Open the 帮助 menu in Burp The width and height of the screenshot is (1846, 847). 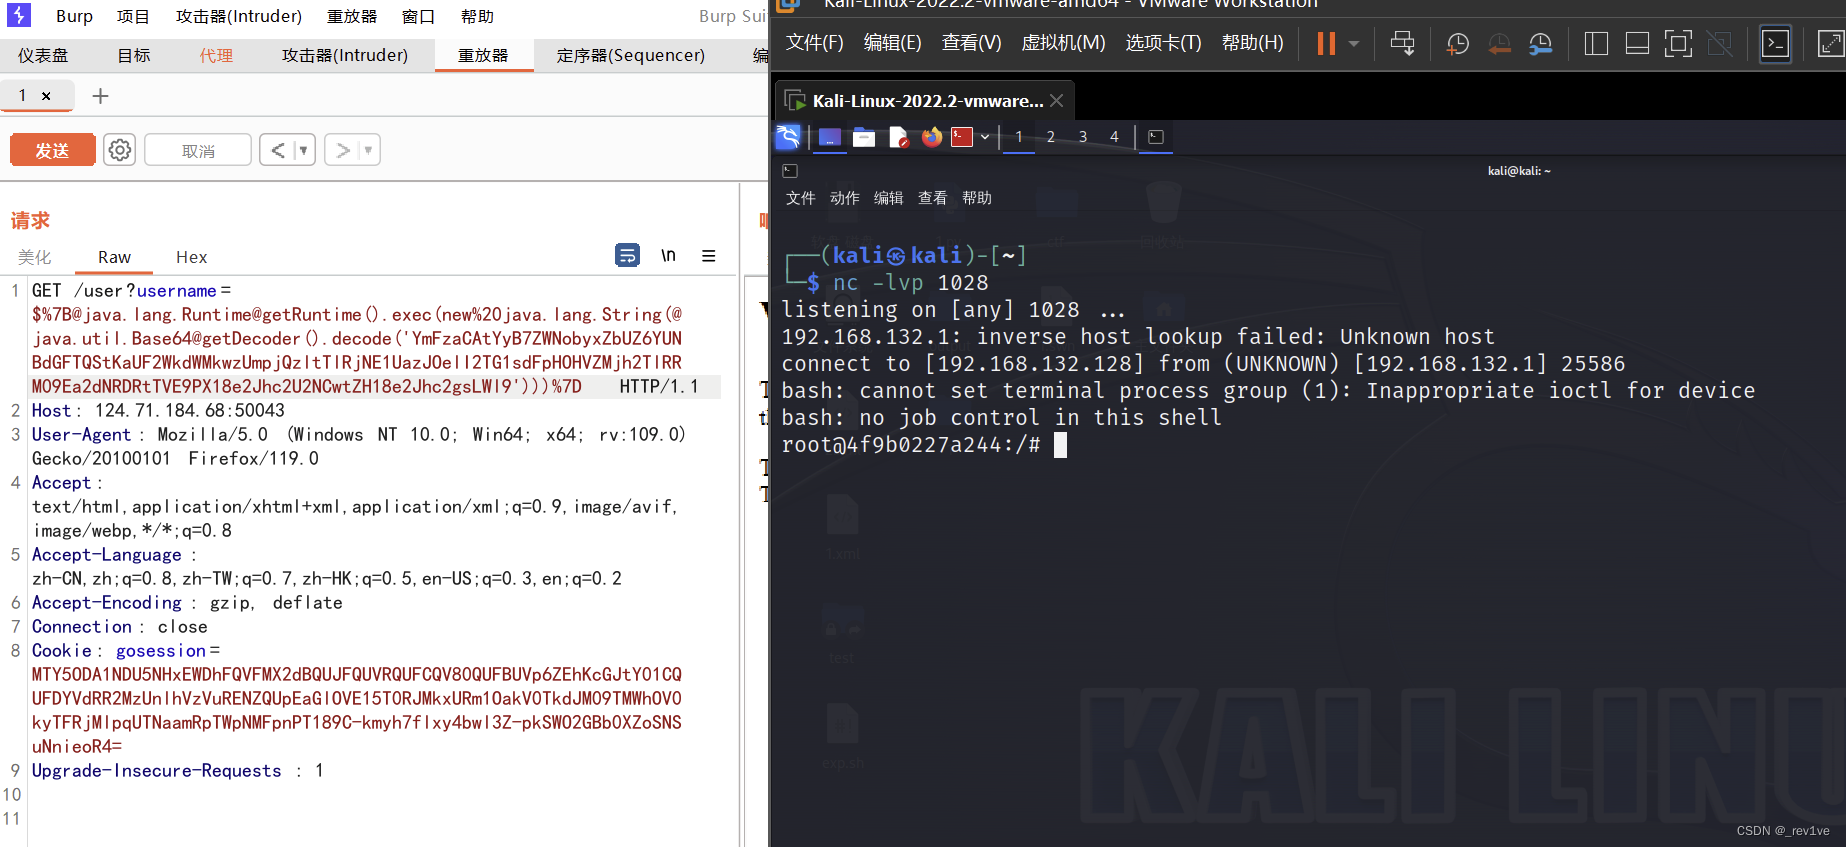pos(477,16)
